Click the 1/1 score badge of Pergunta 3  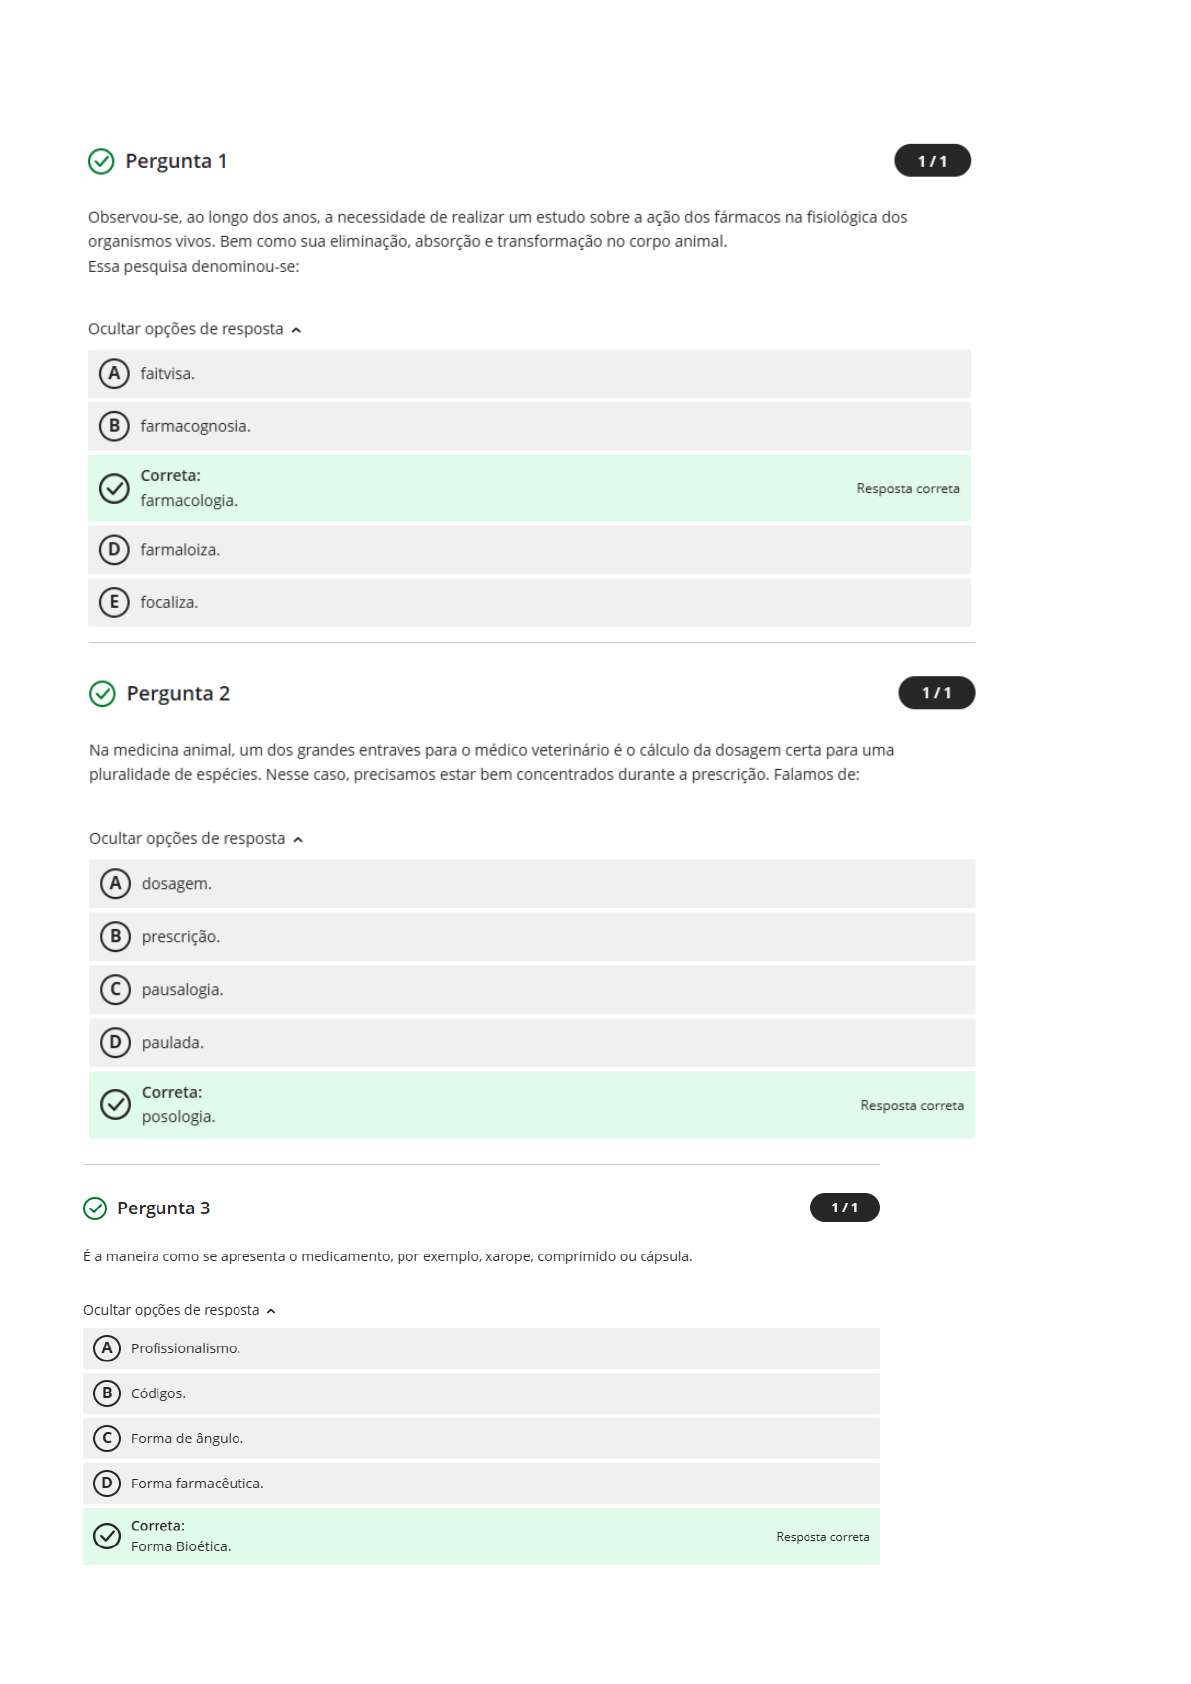[x=845, y=1208]
